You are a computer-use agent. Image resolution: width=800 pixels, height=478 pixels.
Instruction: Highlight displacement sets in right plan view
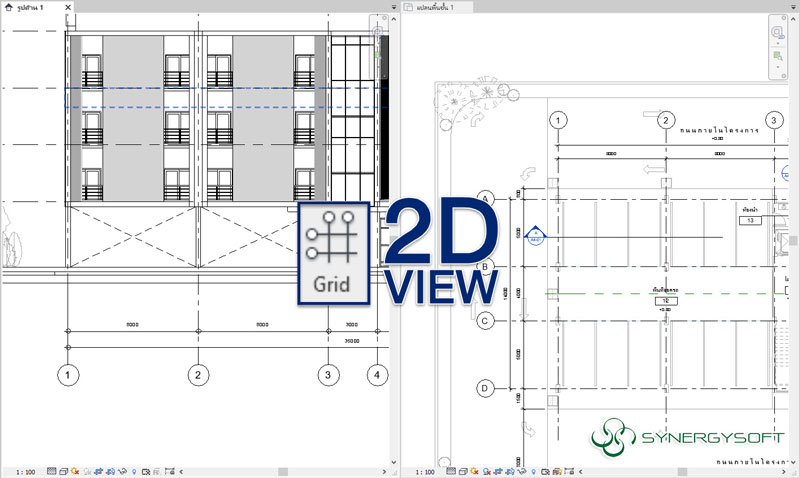coord(569,471)
